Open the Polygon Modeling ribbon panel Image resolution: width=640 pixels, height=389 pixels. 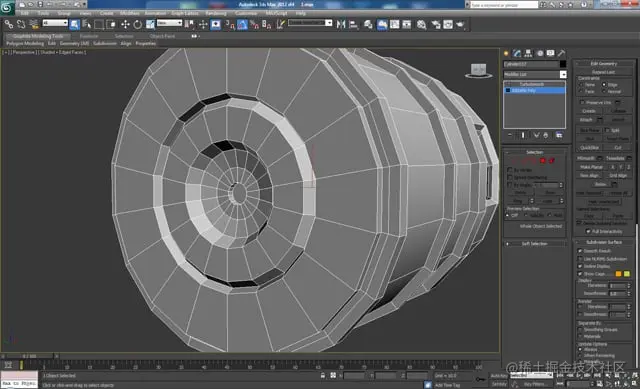(25, 43)
